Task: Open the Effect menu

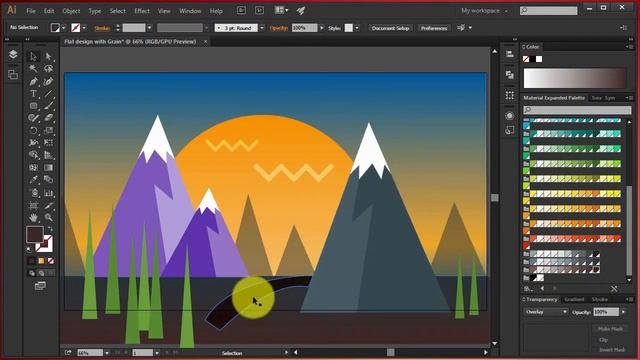Action: point(142,11)
